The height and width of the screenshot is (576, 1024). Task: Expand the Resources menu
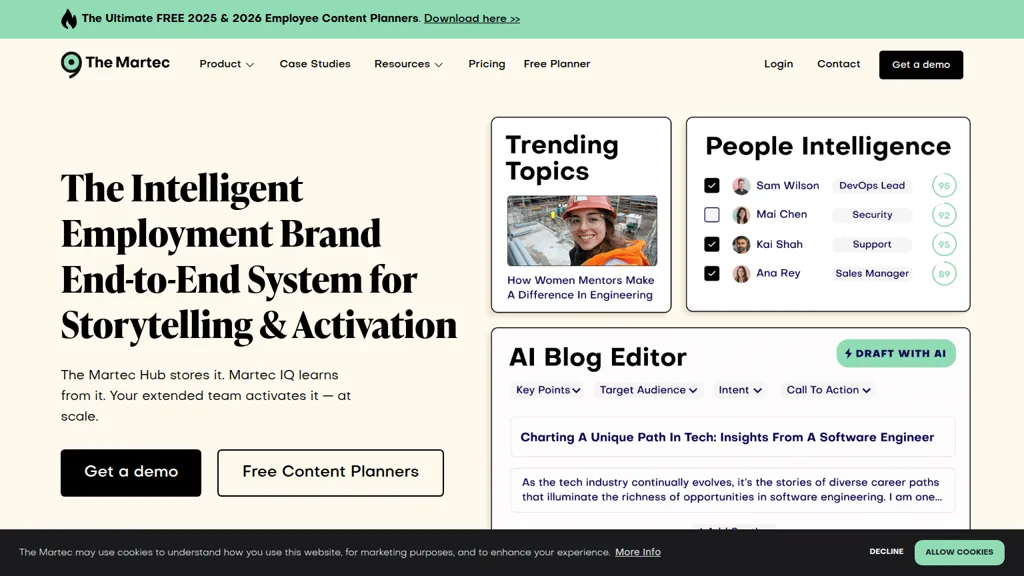408,64
